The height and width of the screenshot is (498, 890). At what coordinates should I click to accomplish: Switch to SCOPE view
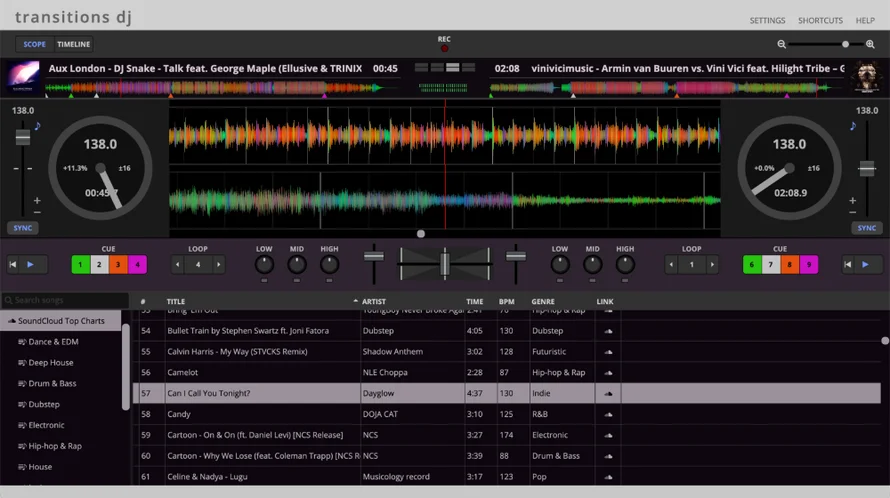click(x=35, y=44)
